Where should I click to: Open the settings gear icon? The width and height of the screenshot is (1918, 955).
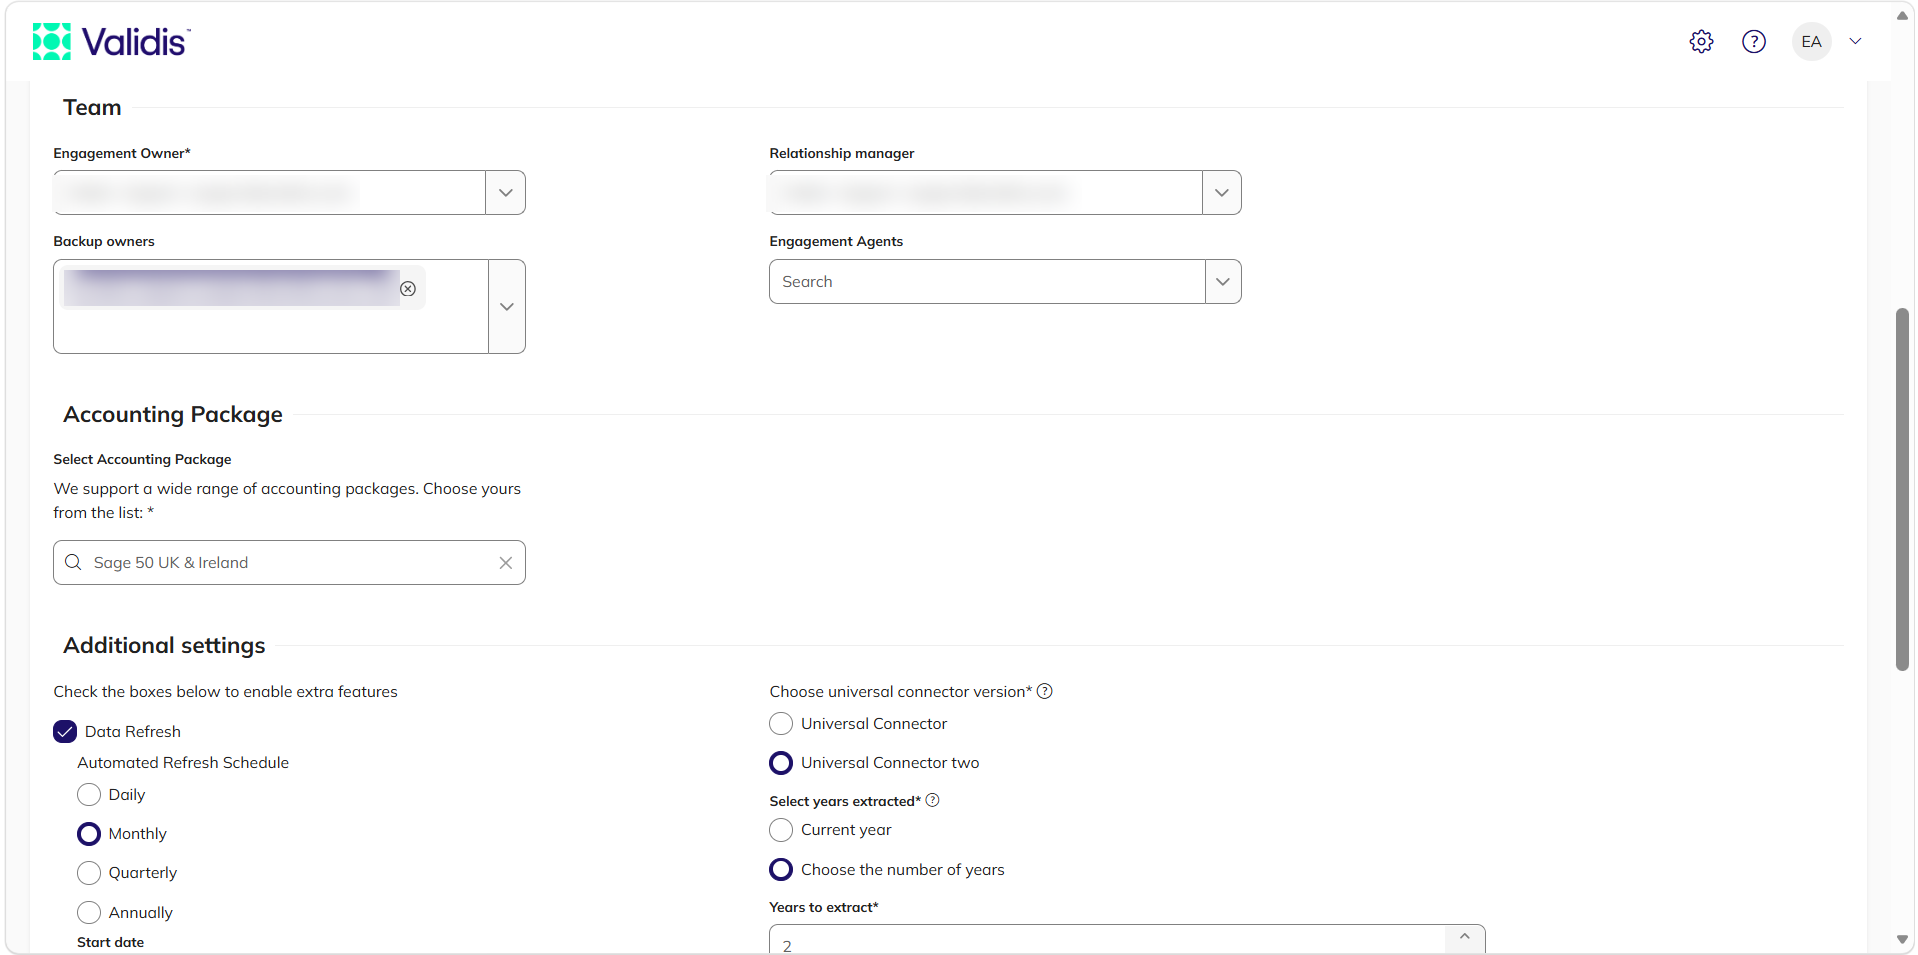pyautogui.click(x=1701, y=41)
